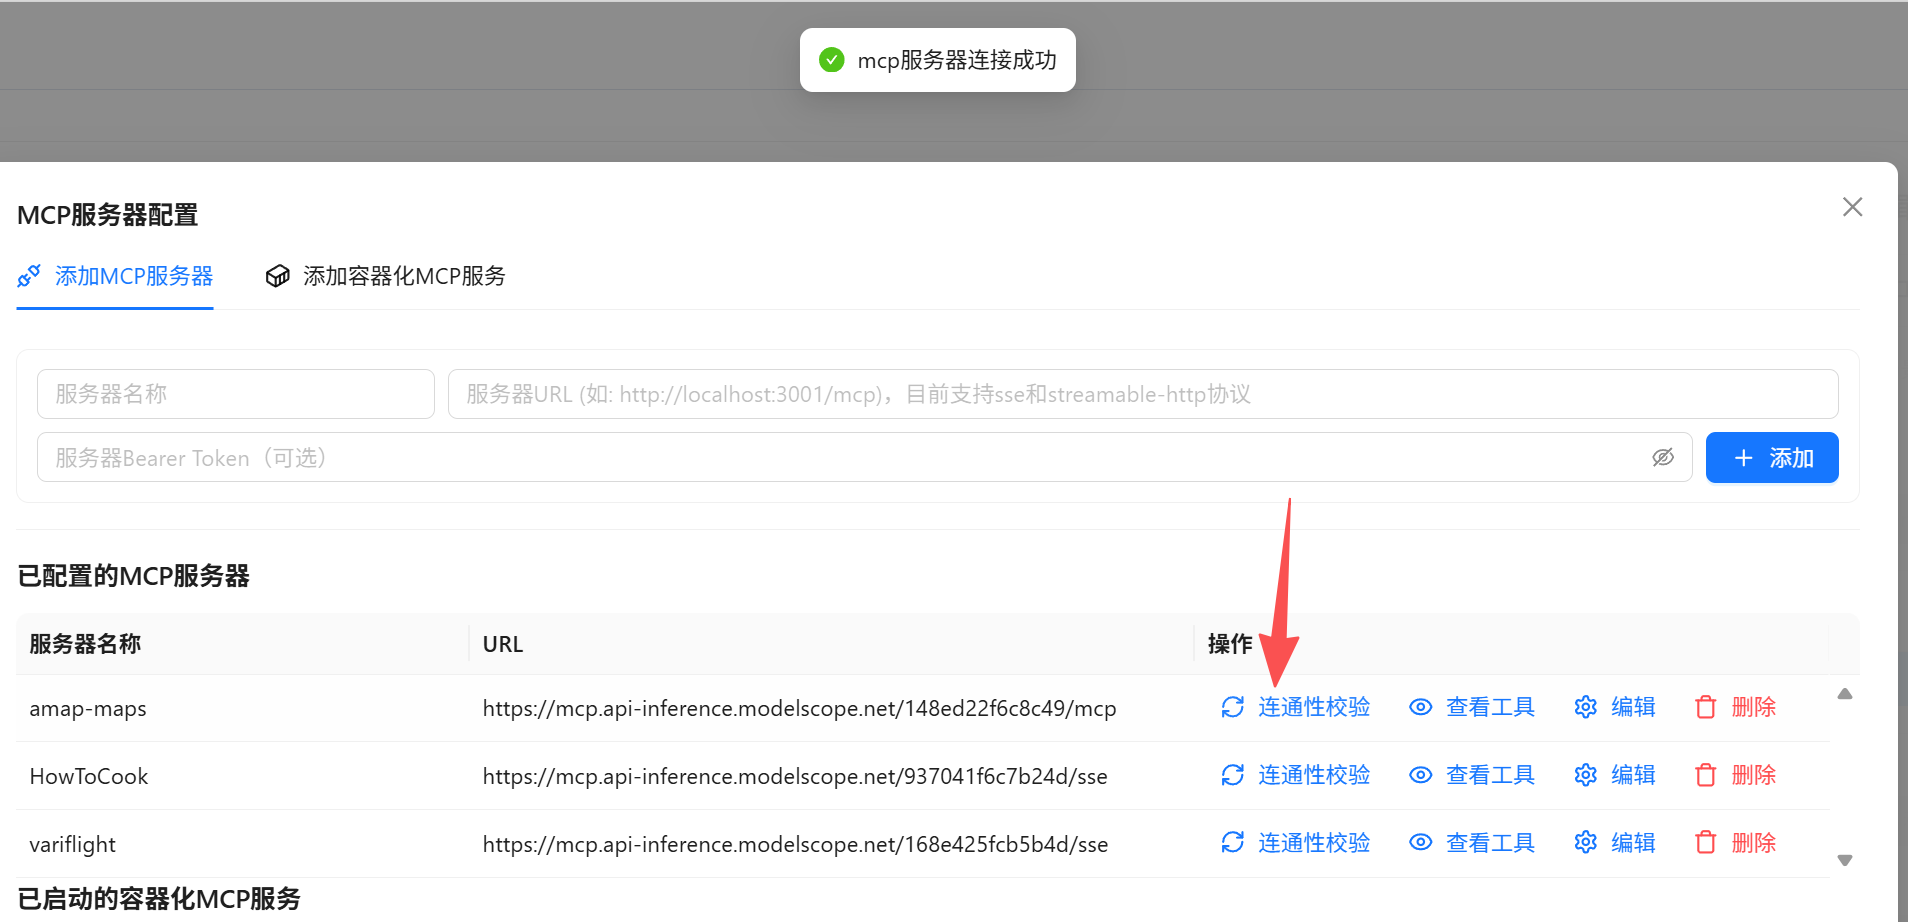Switch to 添加容器化MCP服务 tab
This screenshot has width=1908, height=922.
404,276
